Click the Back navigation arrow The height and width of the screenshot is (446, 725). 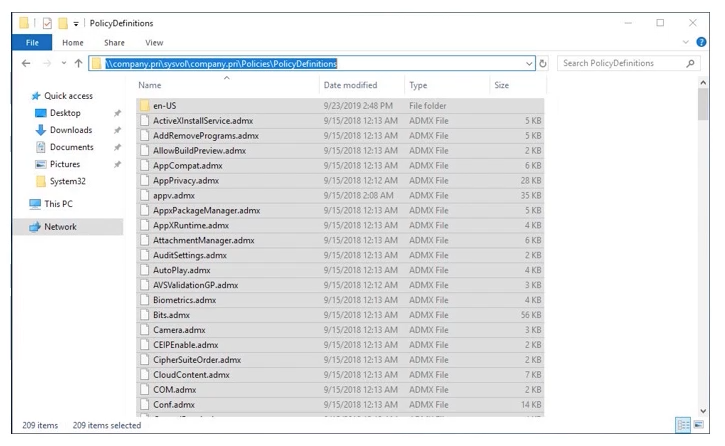tap(26, 63)
